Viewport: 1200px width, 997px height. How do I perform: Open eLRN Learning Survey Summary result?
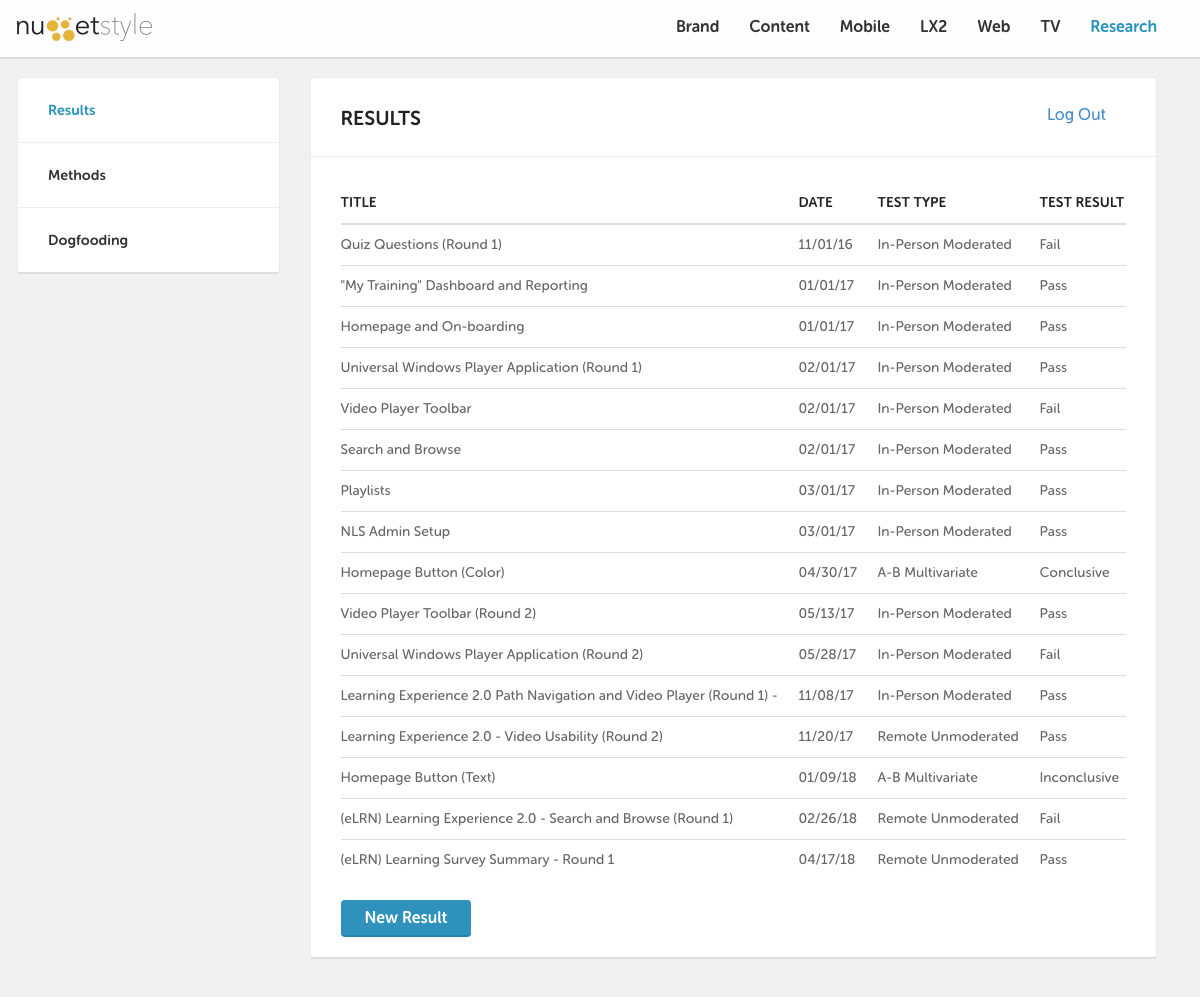click(477, 859)
